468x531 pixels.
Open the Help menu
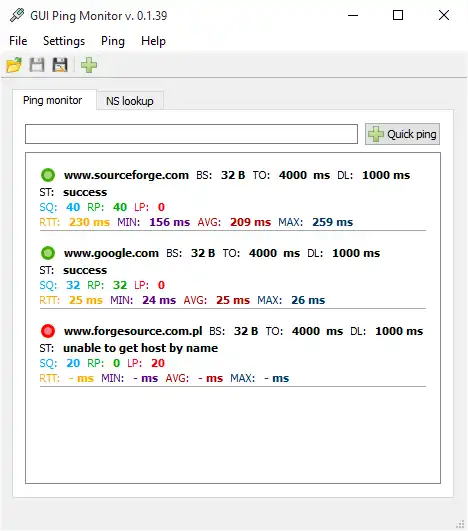pyautogui.click(x=153, y=41)
